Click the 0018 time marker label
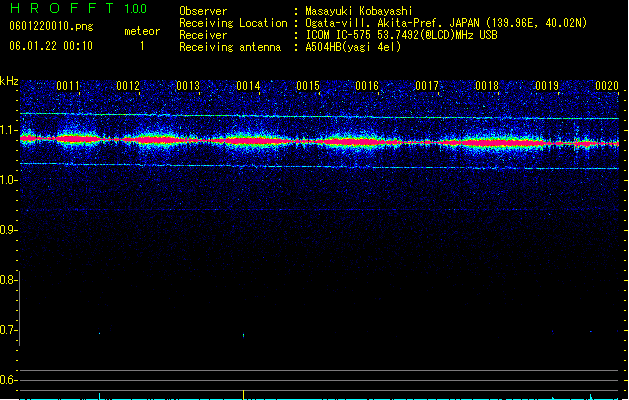This screenshot has width=629, height=400. [x=487, y=86]
